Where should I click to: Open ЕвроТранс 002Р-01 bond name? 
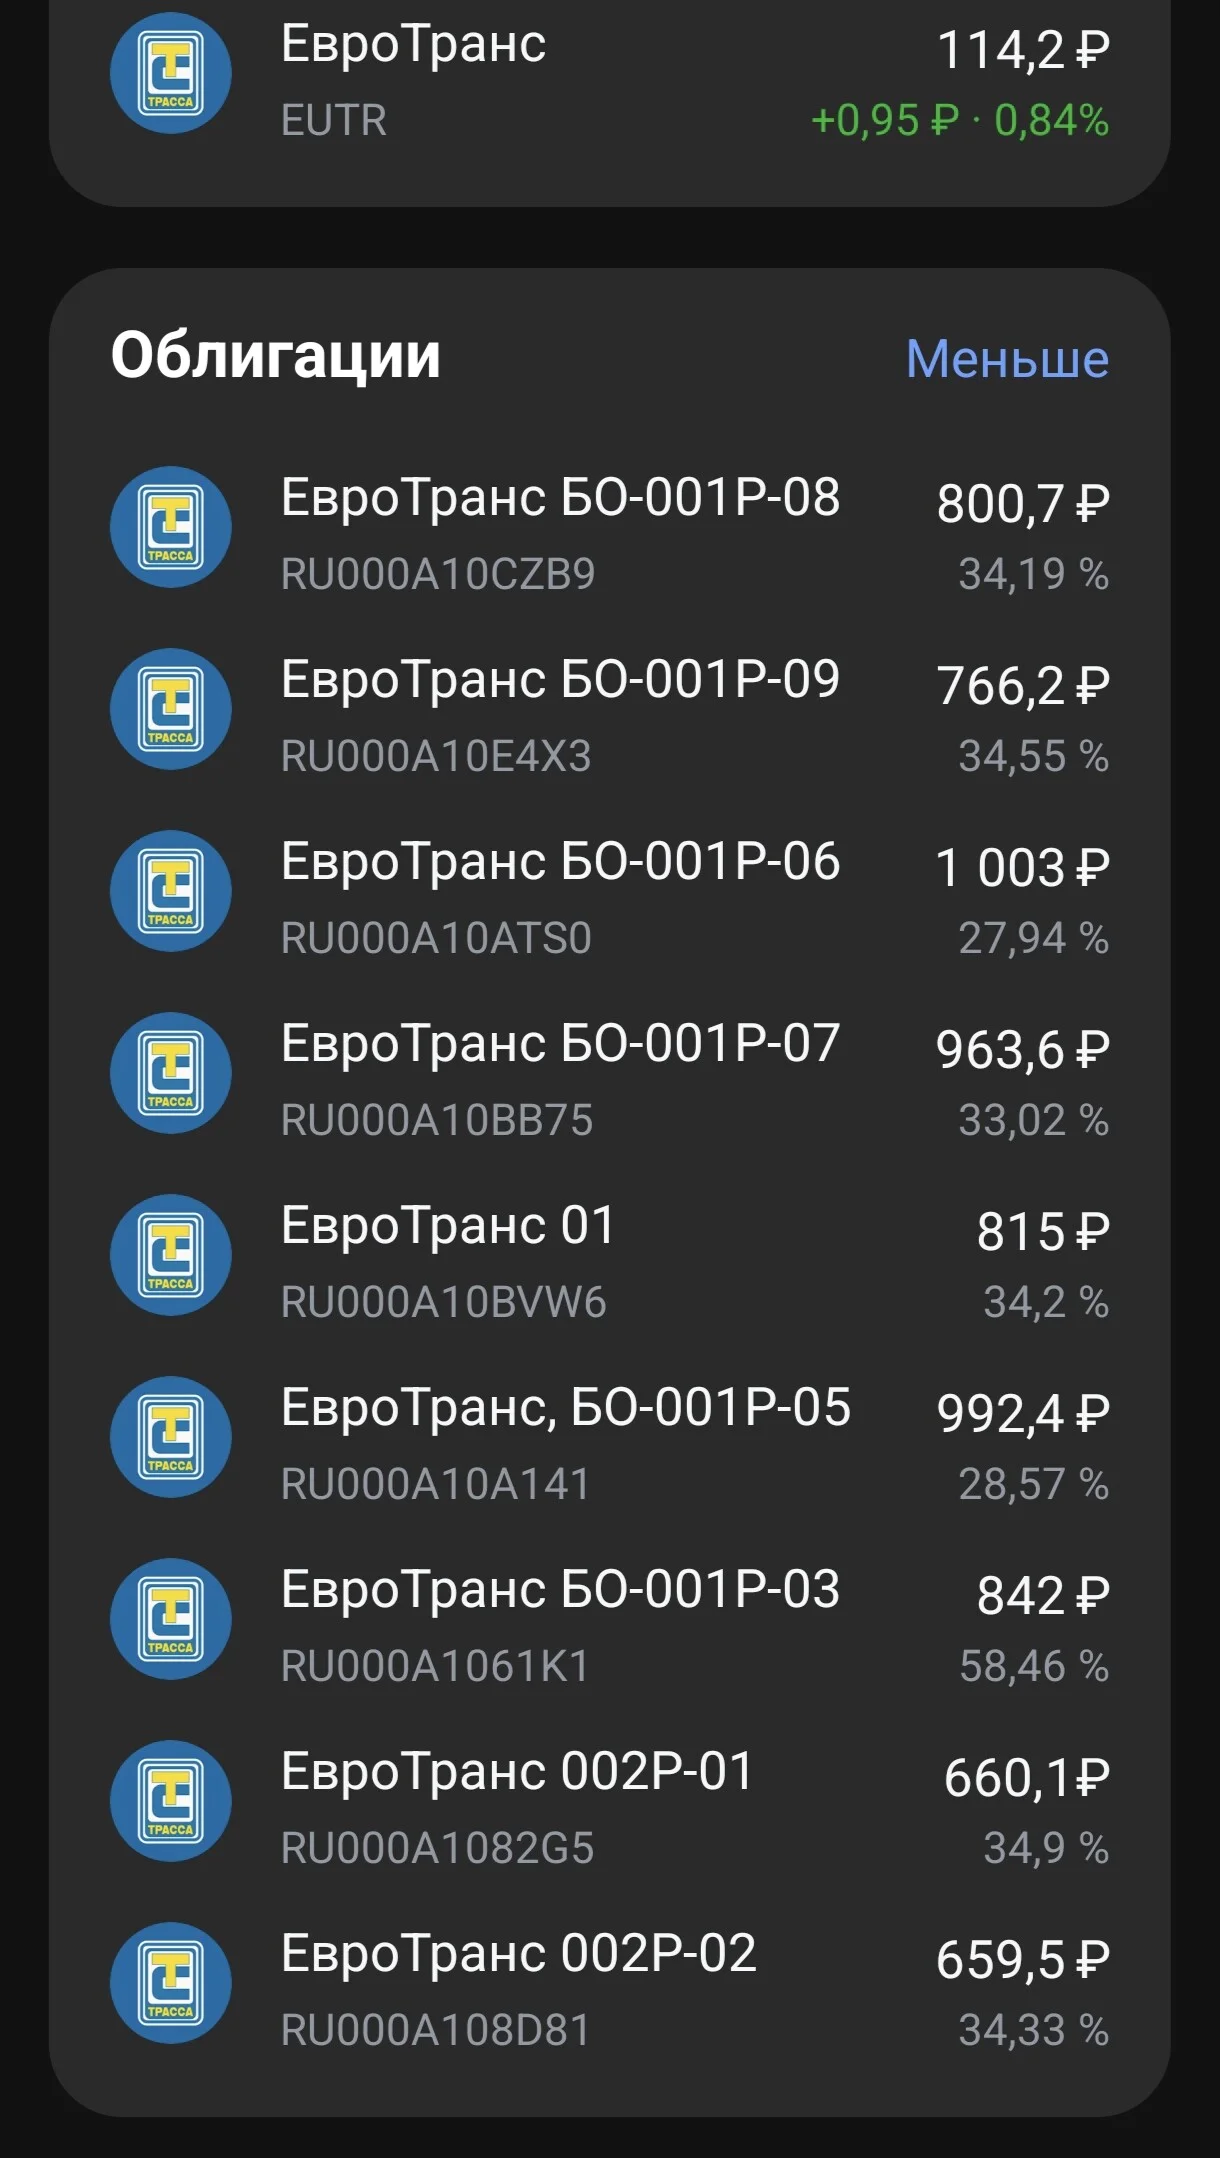pos(516,1772)
